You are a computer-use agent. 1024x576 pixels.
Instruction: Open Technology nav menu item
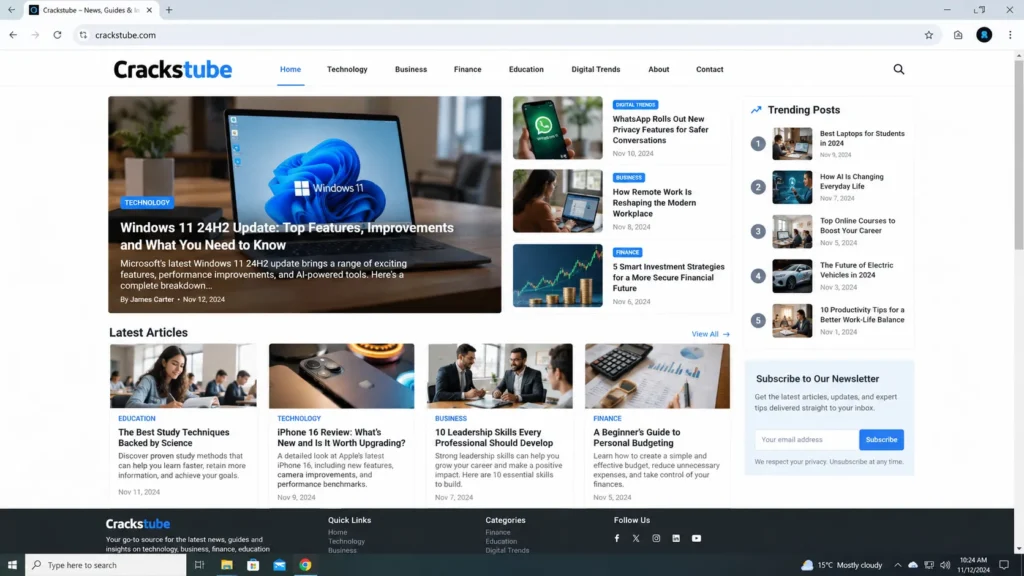347,69
